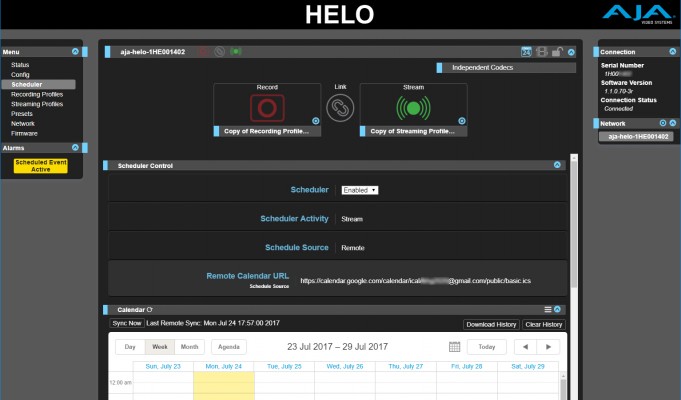
Task: Click the AJA Video Systems logo
Action: pos(638,14)
